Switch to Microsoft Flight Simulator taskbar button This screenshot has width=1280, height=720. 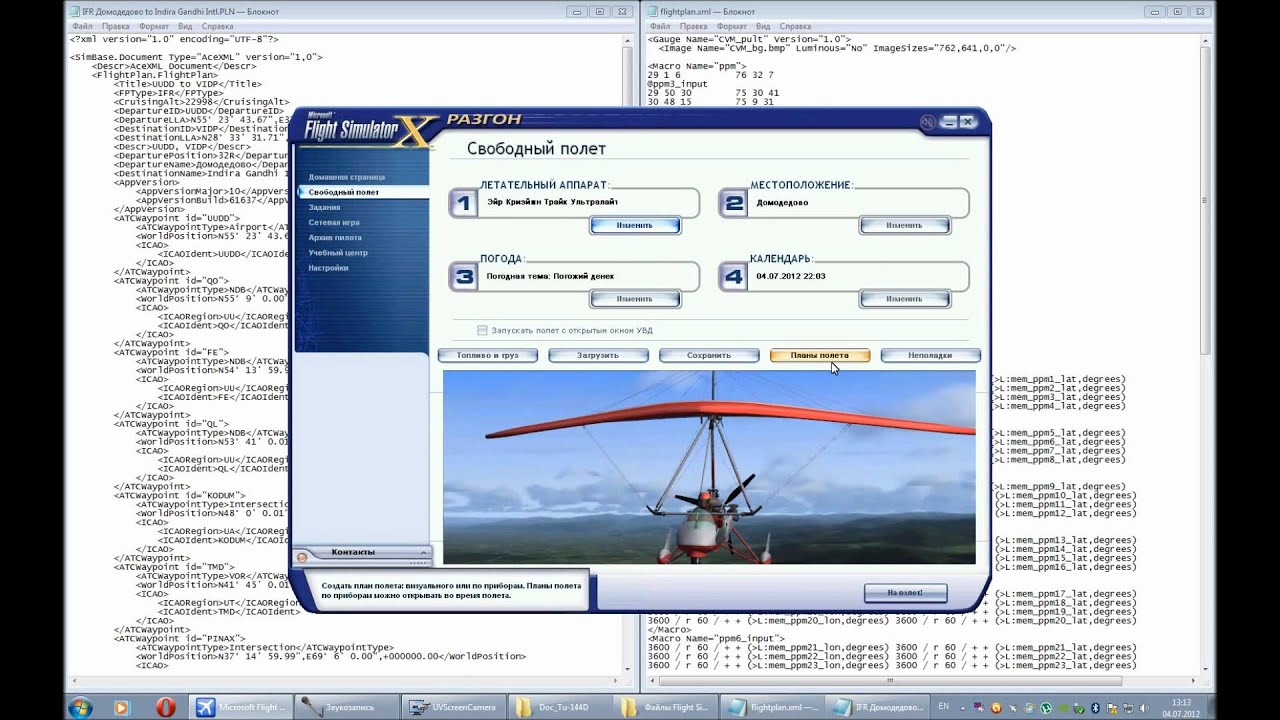coord(243,707)
